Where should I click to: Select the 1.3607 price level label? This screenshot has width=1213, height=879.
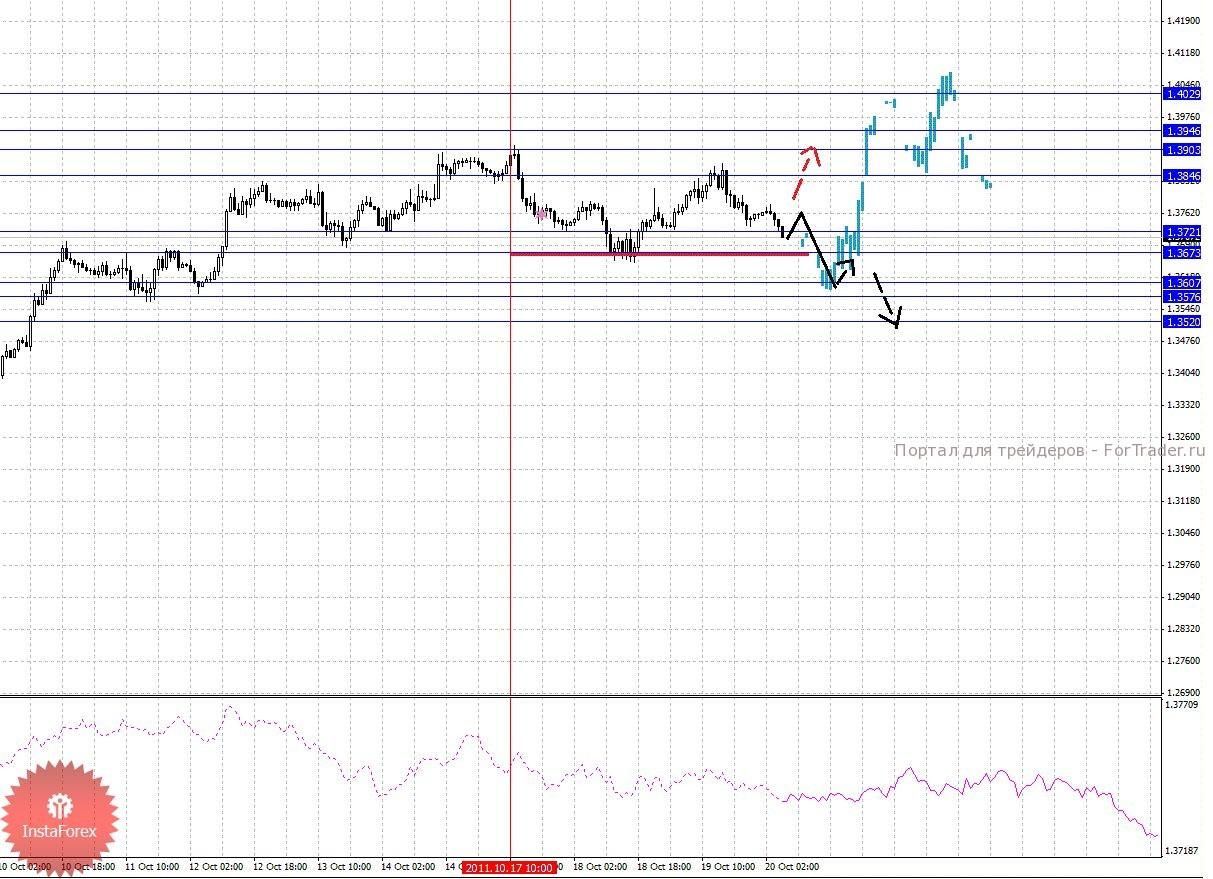[1182, 283]
